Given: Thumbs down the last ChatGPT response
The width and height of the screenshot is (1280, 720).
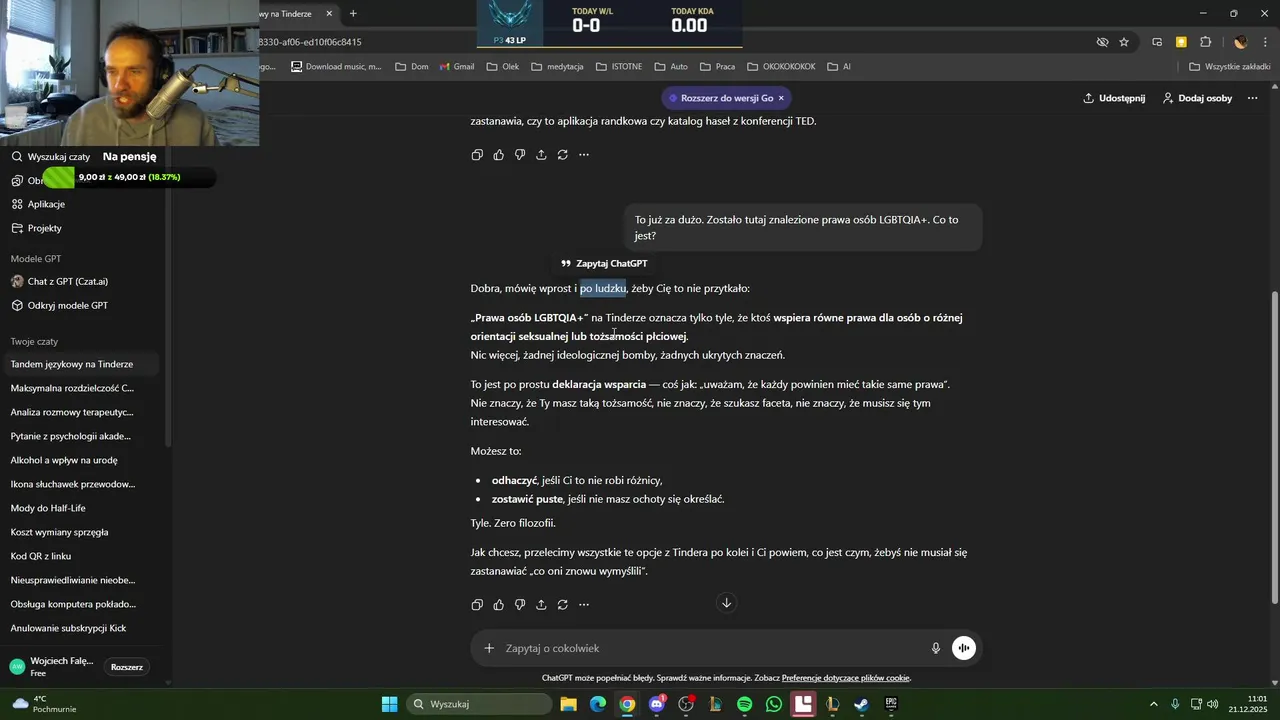Looking at the screenshot, I should [x=520, y=604].
